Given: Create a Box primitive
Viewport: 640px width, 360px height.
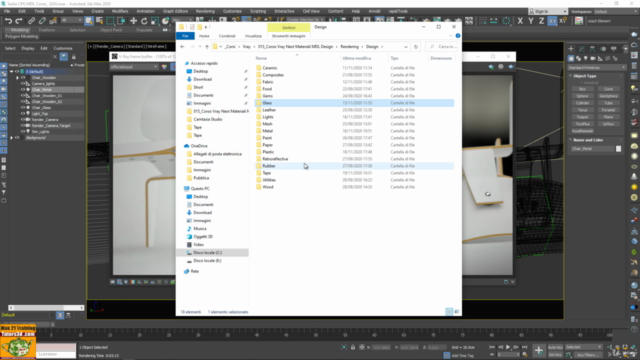Looking at the screenshot, I should pos(582,89).
